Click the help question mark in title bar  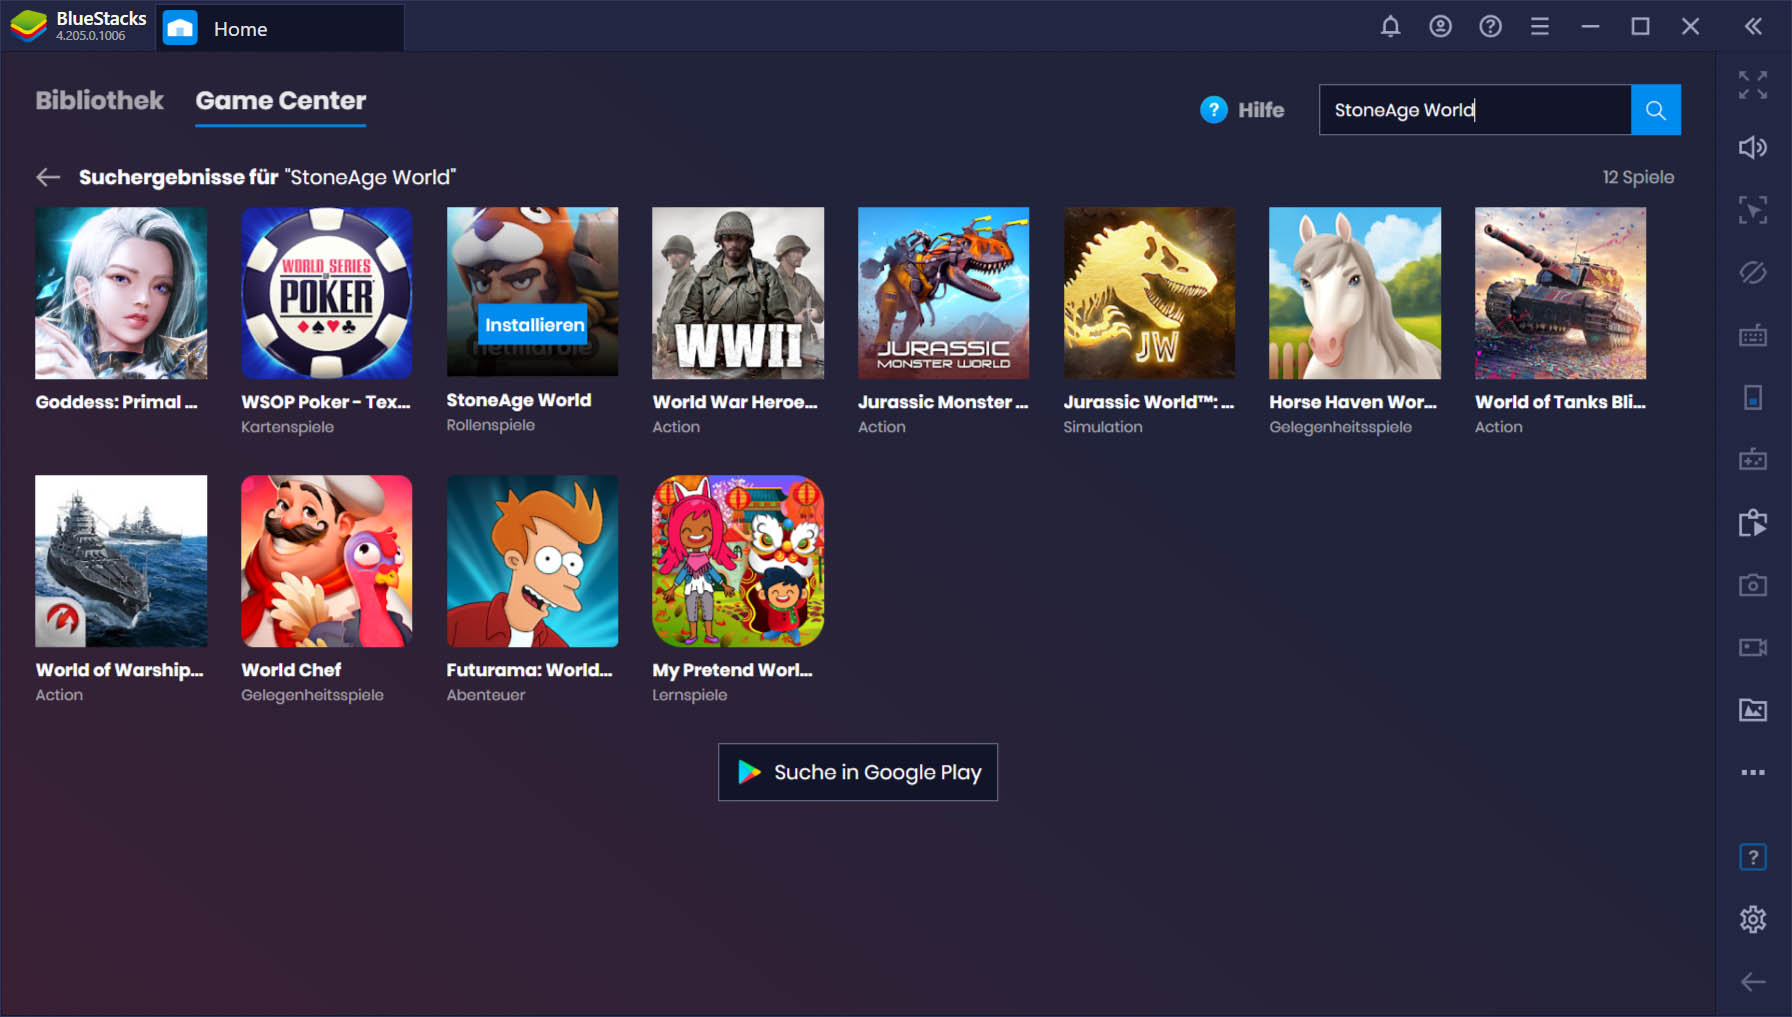(1490, 27)
